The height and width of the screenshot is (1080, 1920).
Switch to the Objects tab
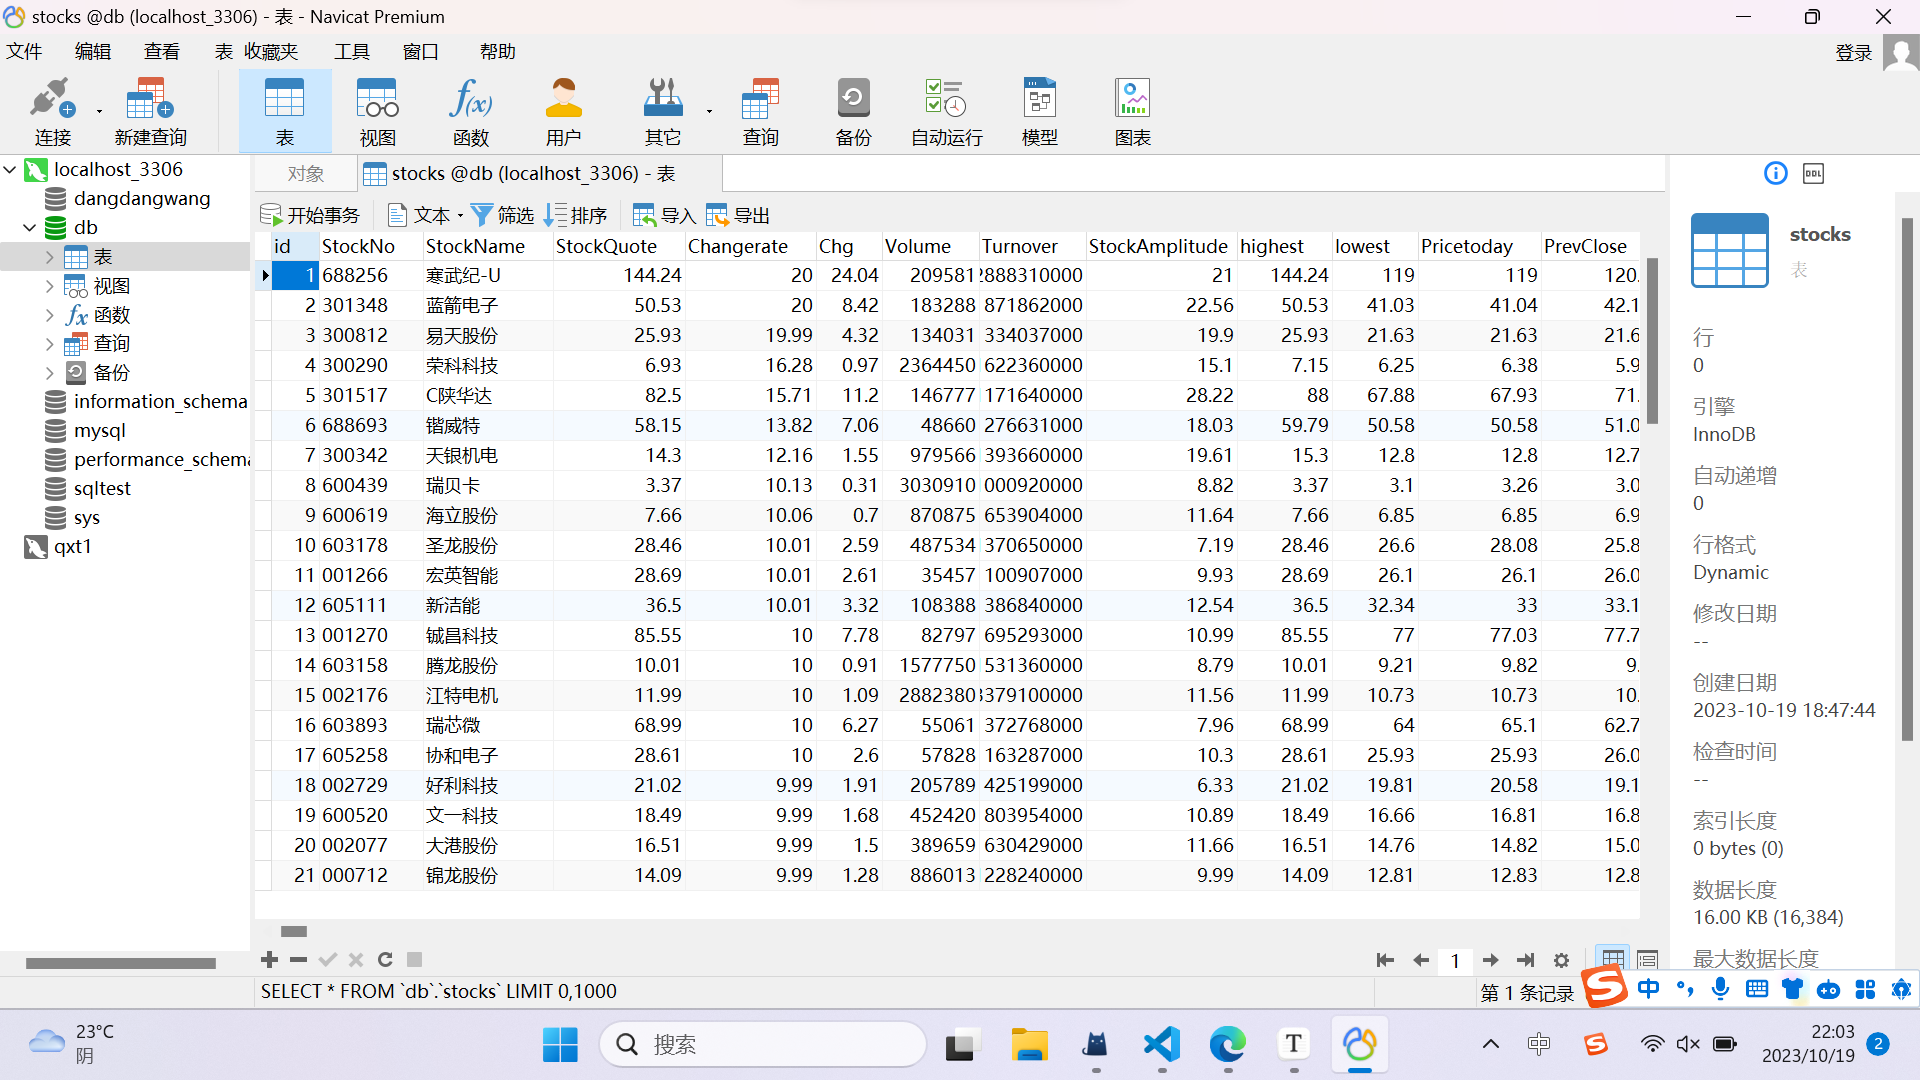[x=305, y=174]
